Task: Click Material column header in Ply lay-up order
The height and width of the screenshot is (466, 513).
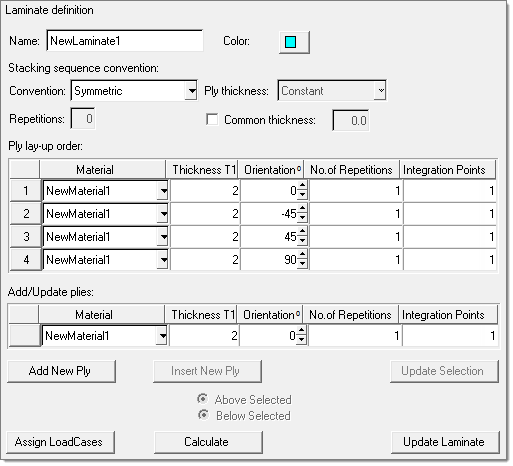Action: tap(102, 170)
